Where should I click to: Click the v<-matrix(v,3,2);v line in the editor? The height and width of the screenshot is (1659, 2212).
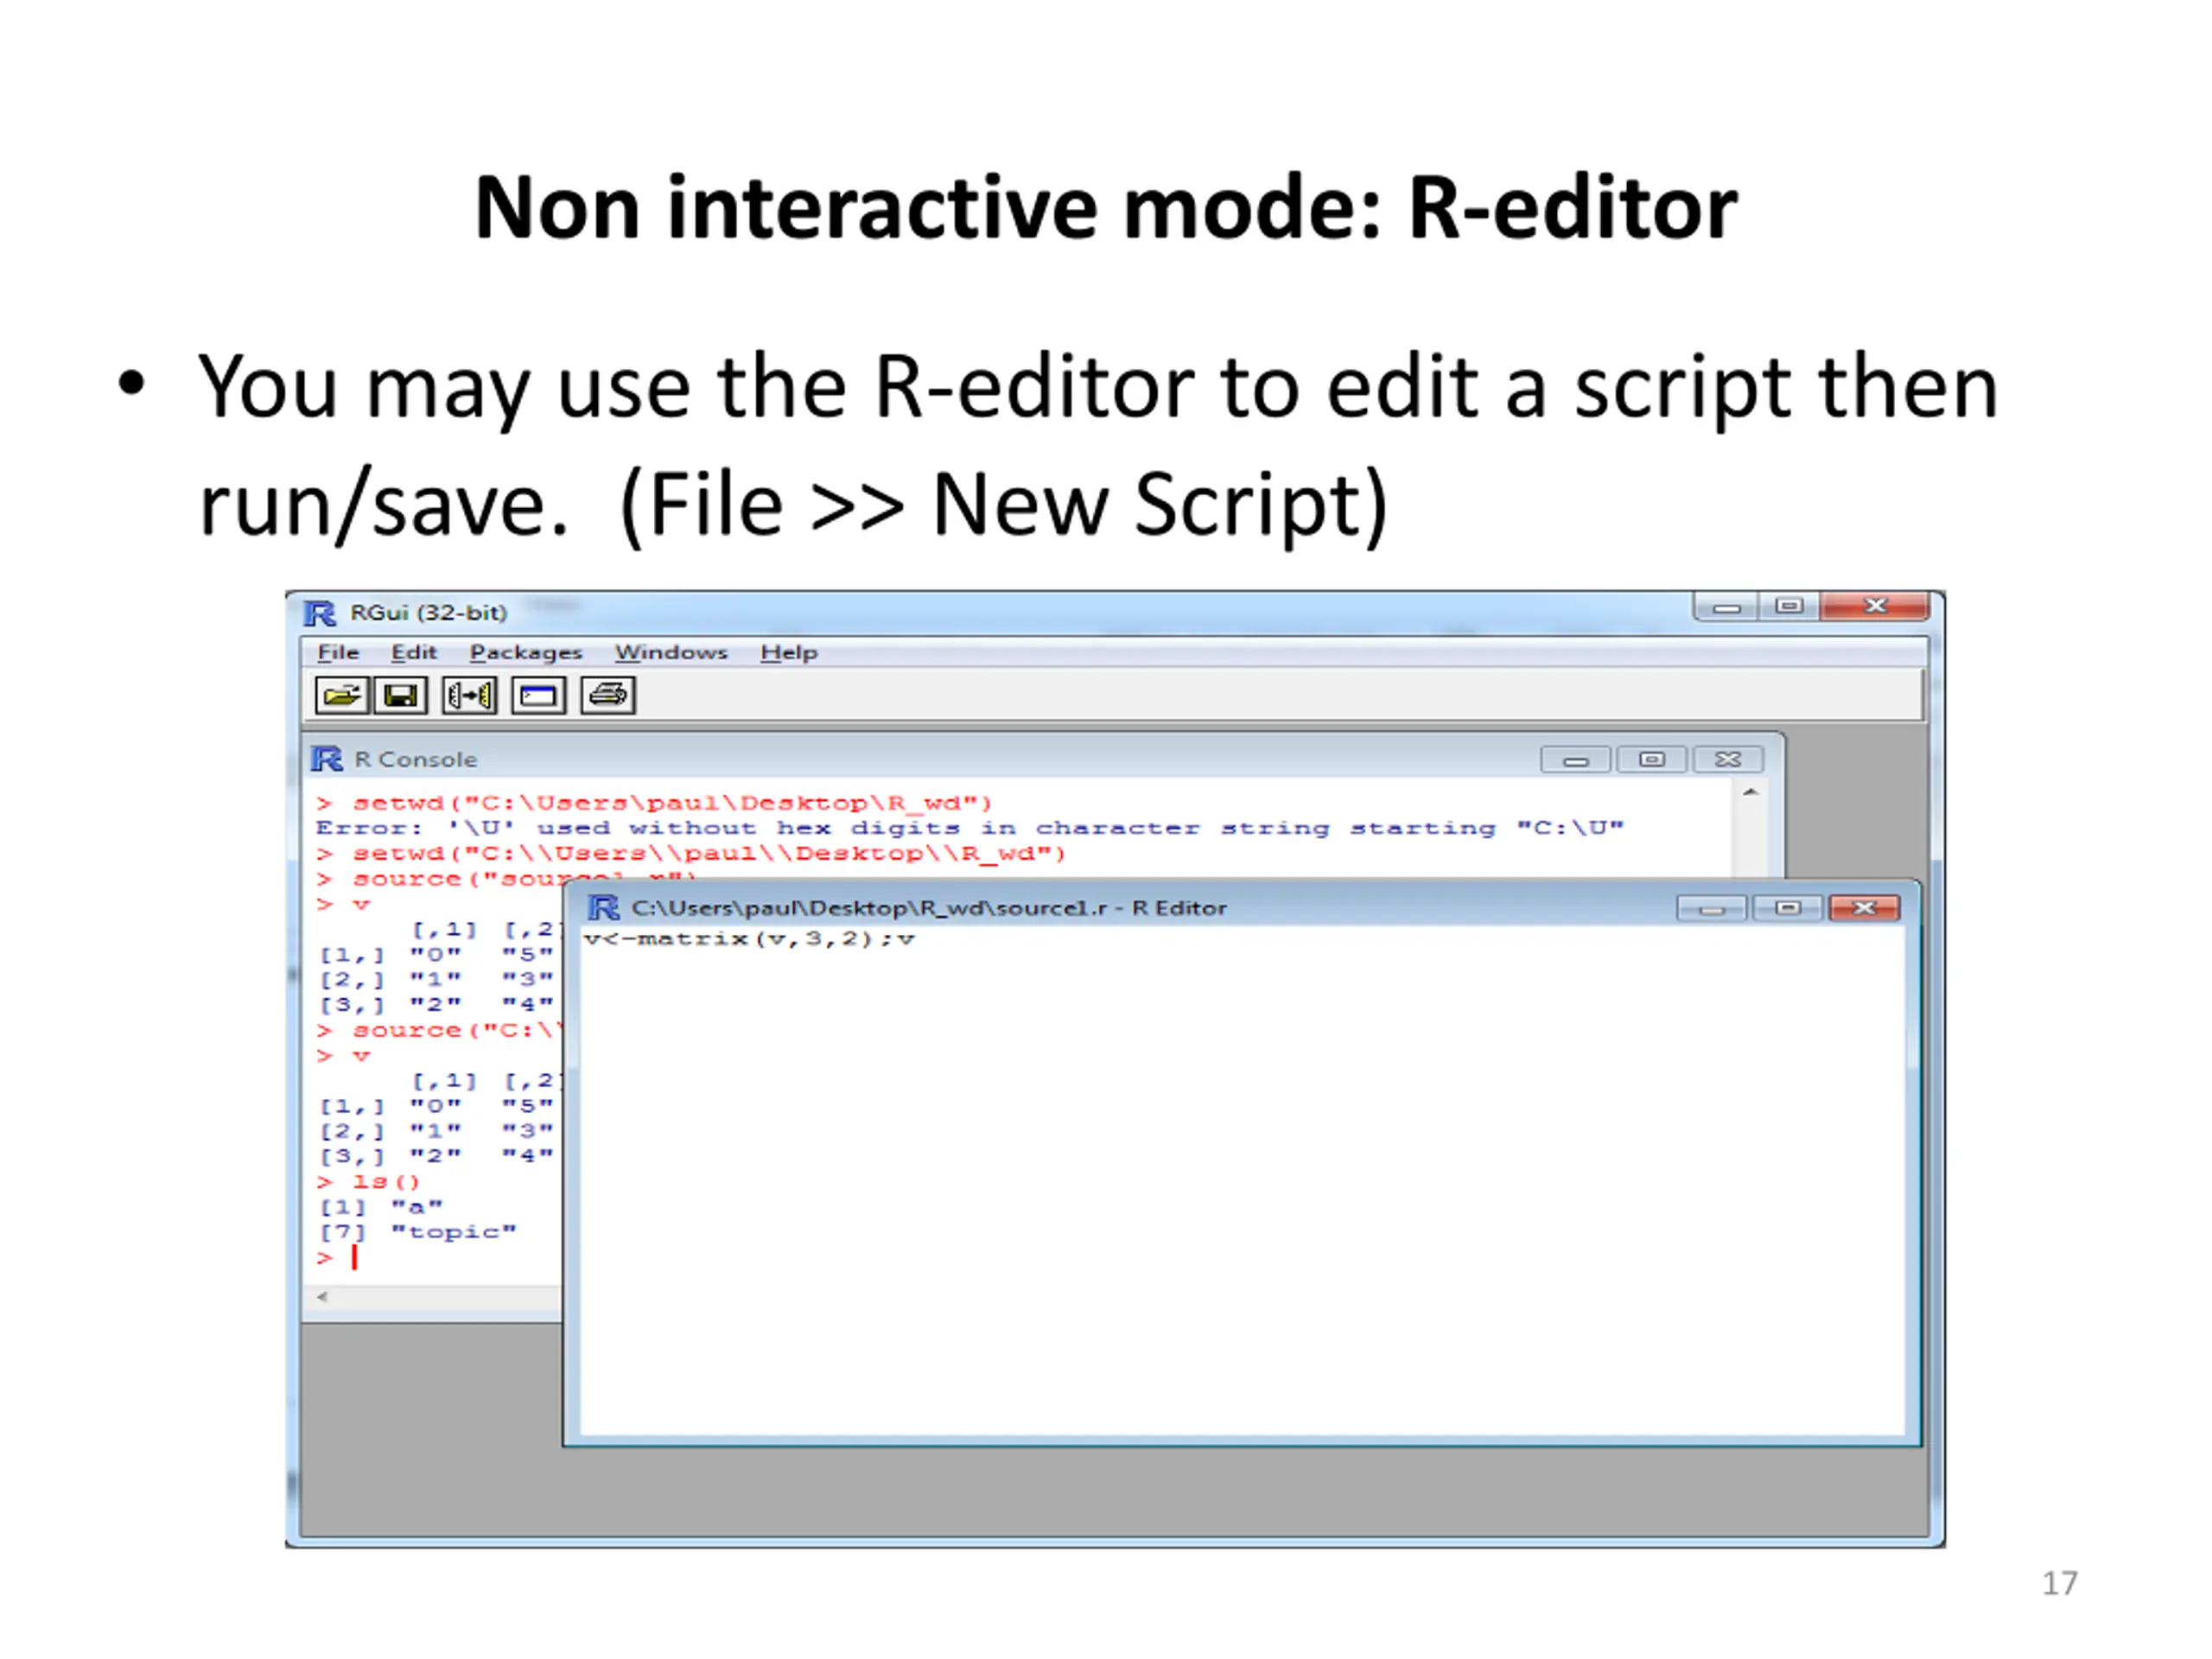pyautogui.click(x=749, y=939)
